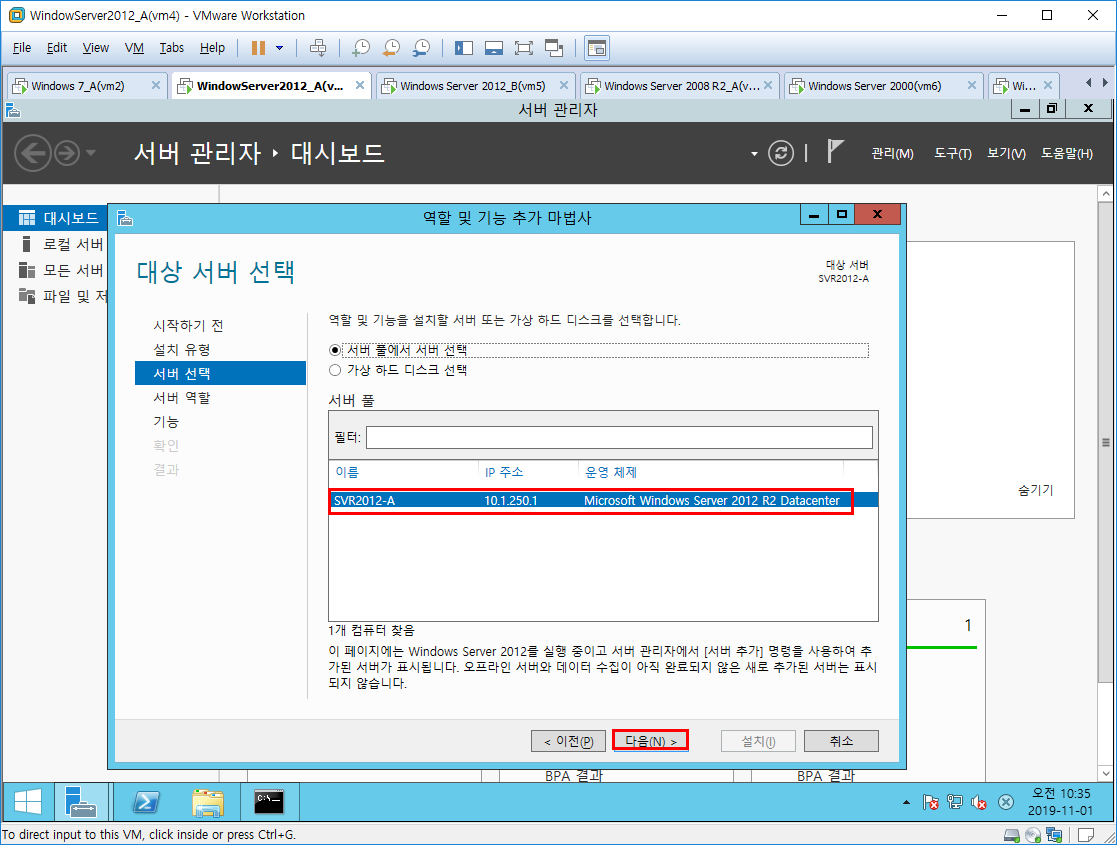Open the VMware File menu

(22, 48)
